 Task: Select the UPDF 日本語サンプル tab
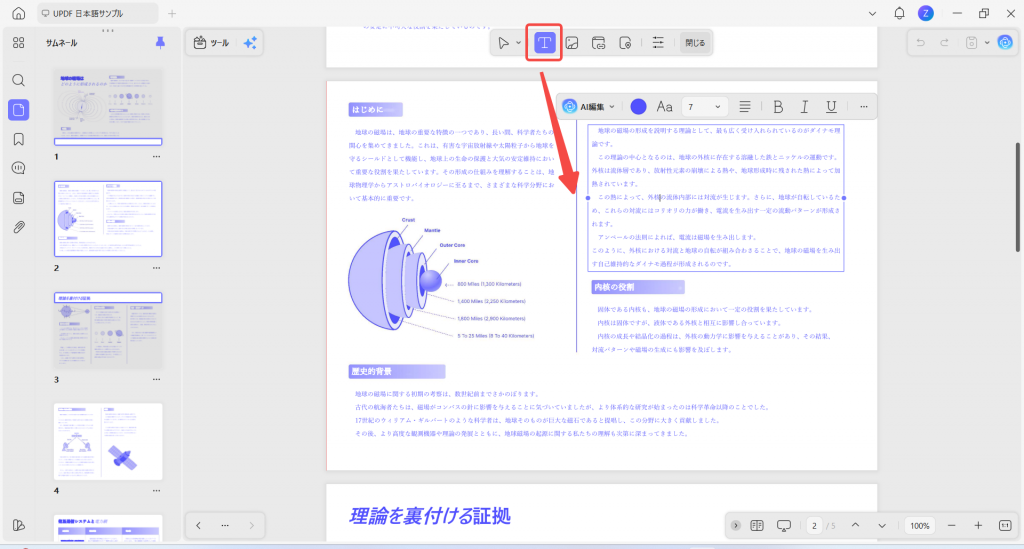96,13
